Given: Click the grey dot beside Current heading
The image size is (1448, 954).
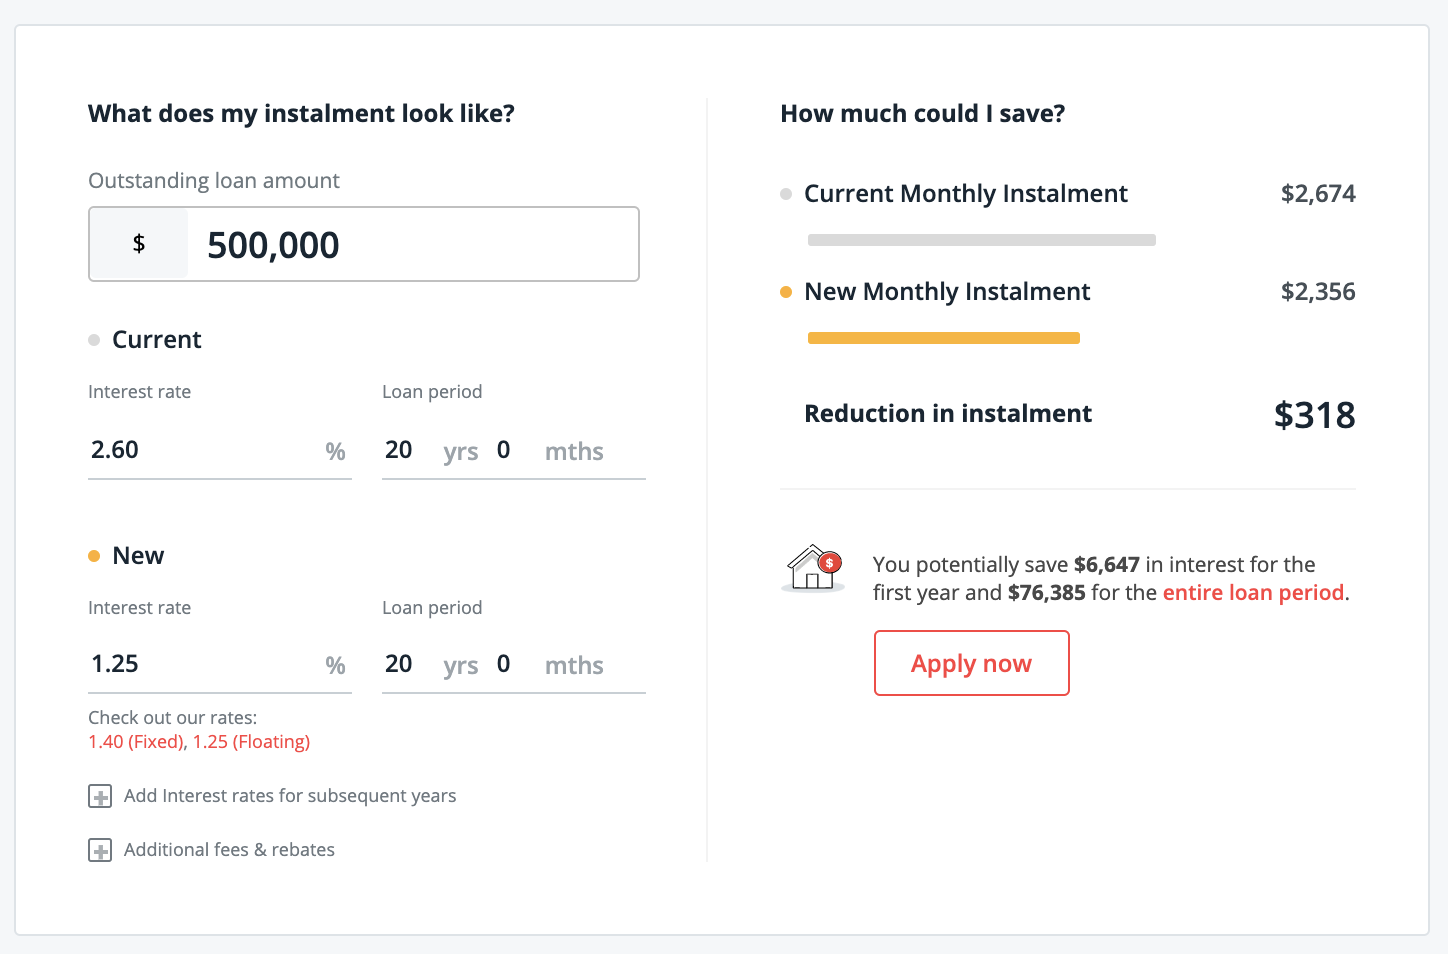Looking at the screenshot, I should [94, 340].
